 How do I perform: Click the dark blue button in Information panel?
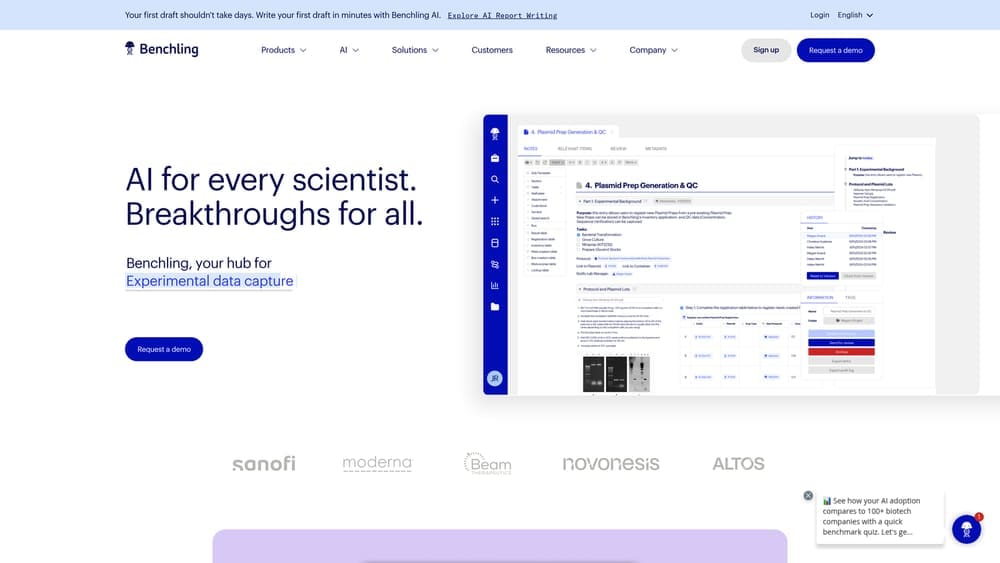click(x=841, y=342)
